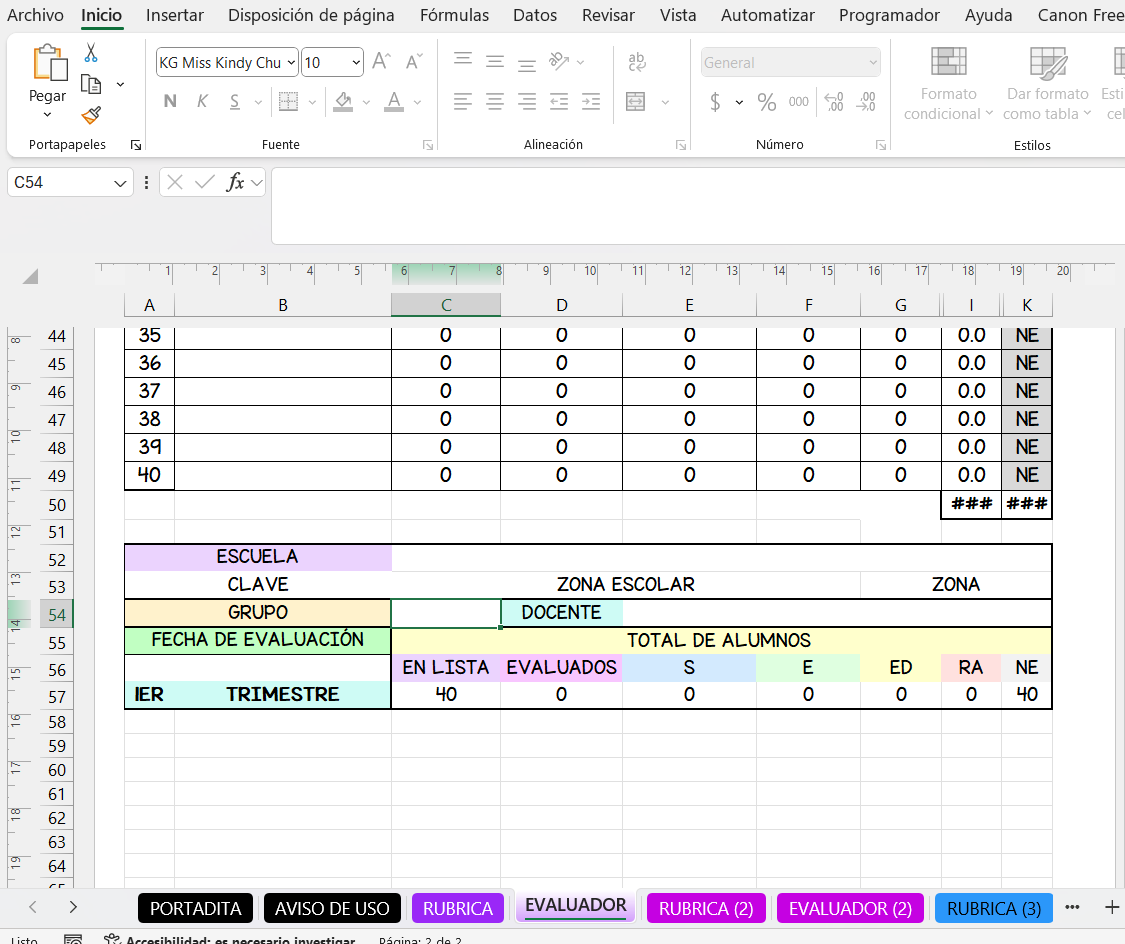Click the Cut scissors icon
This screenshot has width=1125, height=944.
tap(91, 53)
